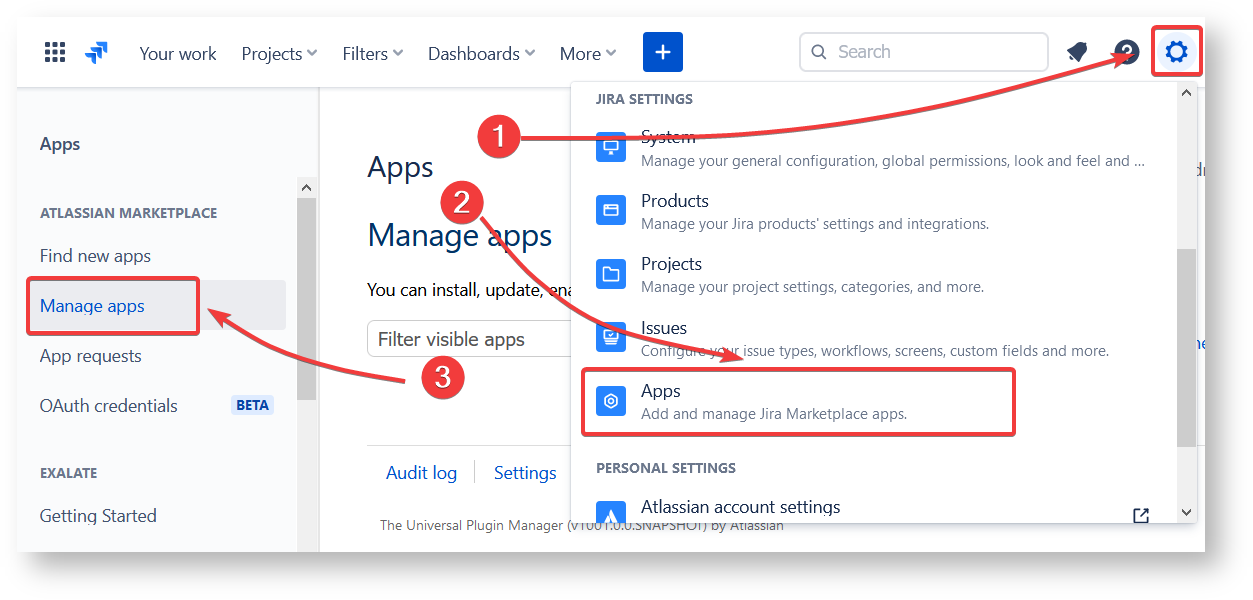Image resolution: width=1253 pixels, height=600 pixels.
Task: Click the BETA badge next to OAuth credentials
Action: 252,406
